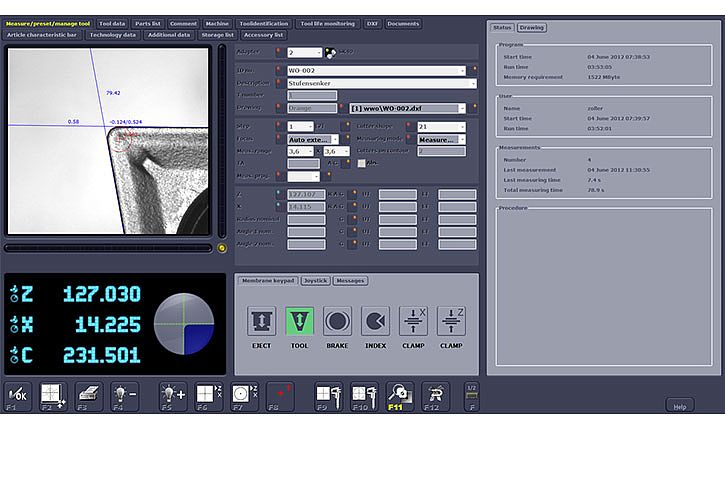Click the F1 OK checkmark icon
The width and height of the screenshot is (725, 480).
(18, 397)
